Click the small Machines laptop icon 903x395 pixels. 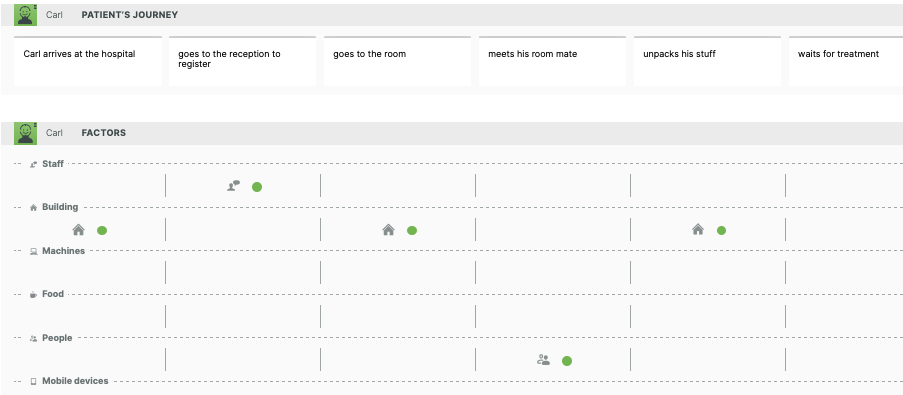(x=33, y=252)
